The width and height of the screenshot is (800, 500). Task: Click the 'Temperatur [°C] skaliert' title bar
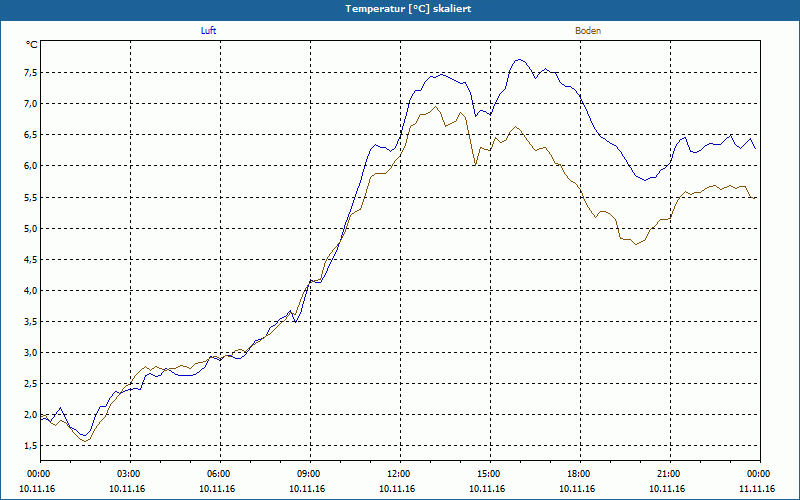400,9
